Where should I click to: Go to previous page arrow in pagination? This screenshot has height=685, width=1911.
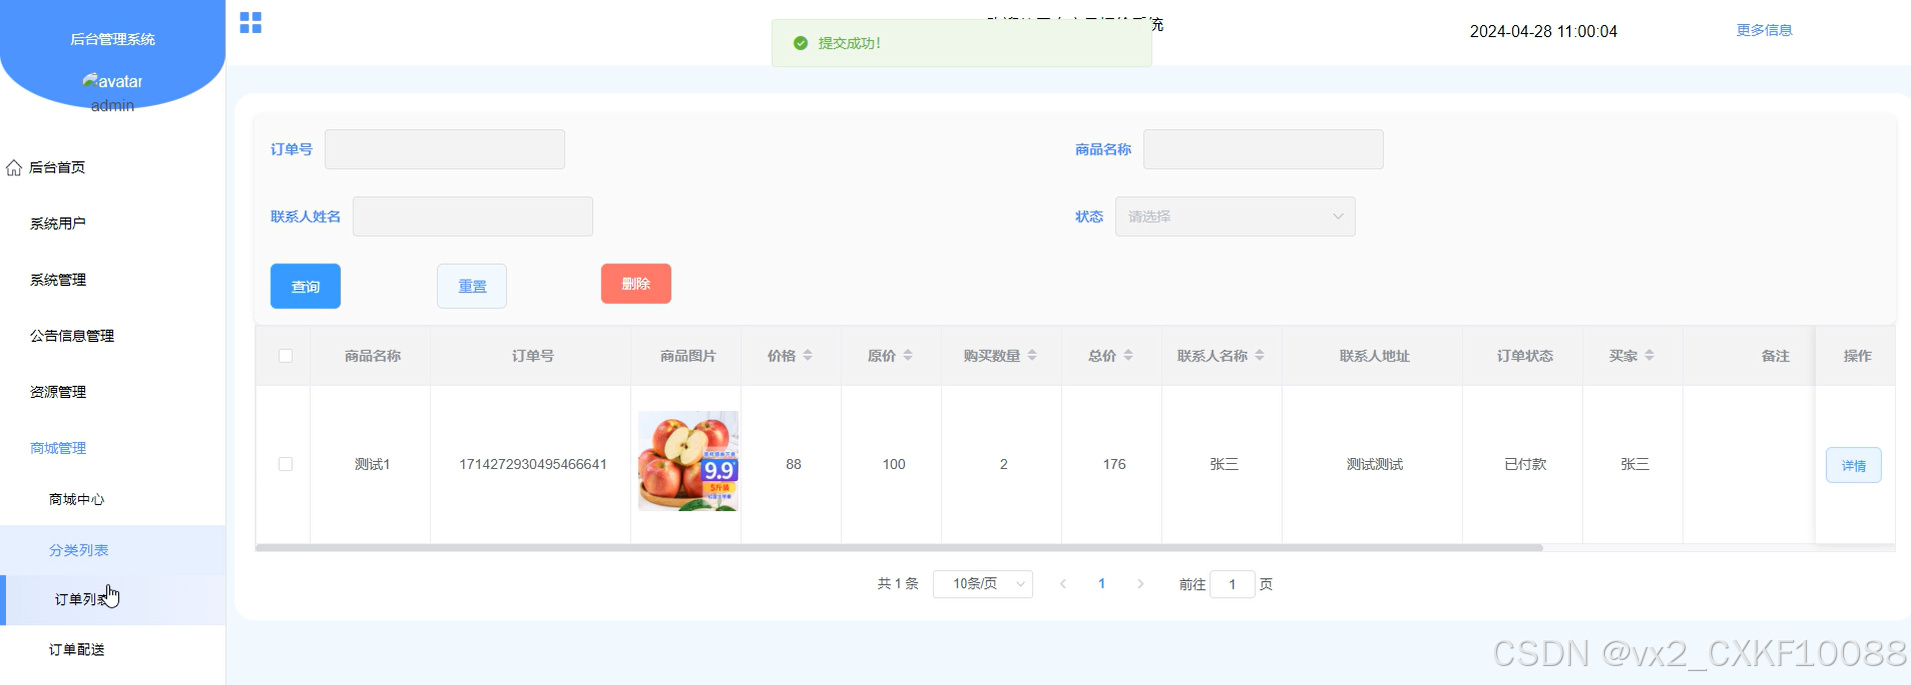[x=1063, y=584]
